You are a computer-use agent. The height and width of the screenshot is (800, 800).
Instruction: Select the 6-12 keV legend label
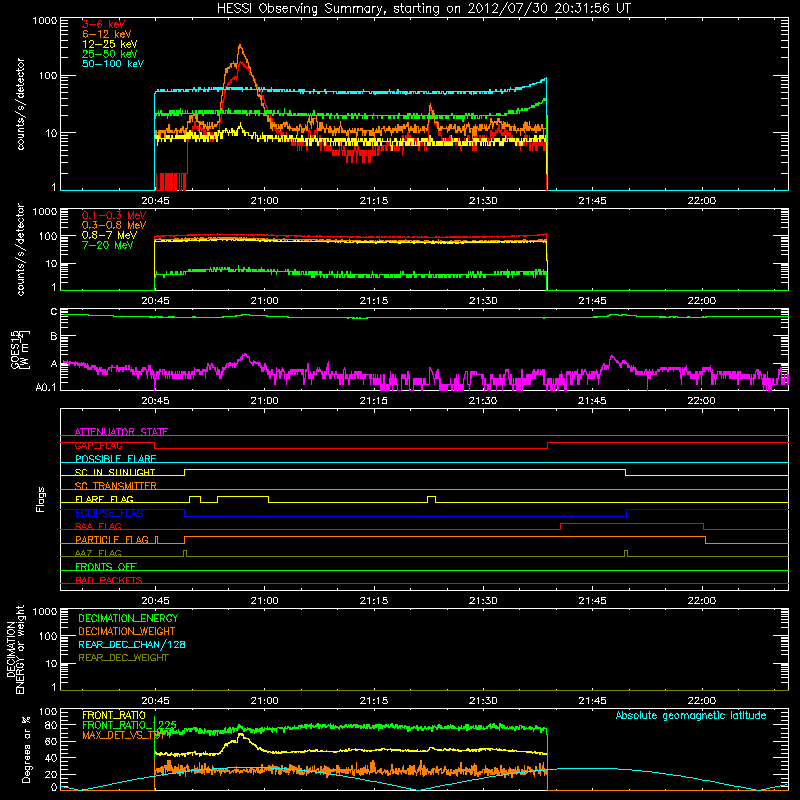pyautogui.click(x=106, y=34)
